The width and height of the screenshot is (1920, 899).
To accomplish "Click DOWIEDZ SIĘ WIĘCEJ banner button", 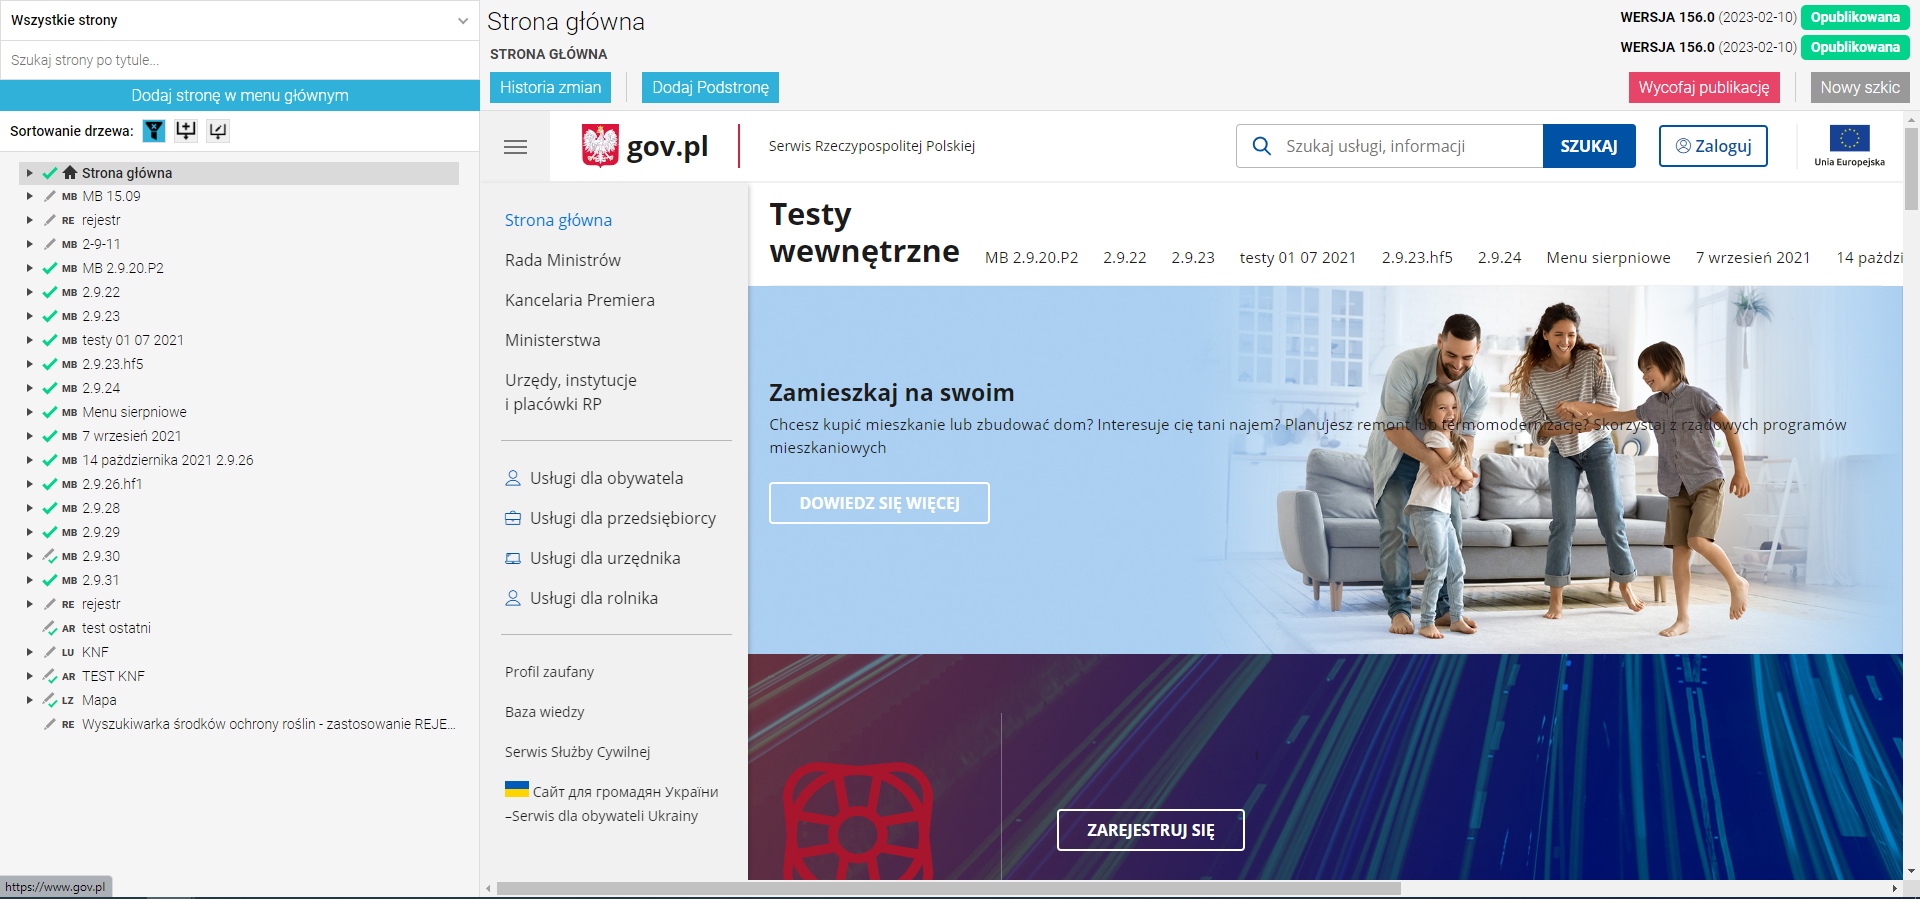I will click(879, 503).
